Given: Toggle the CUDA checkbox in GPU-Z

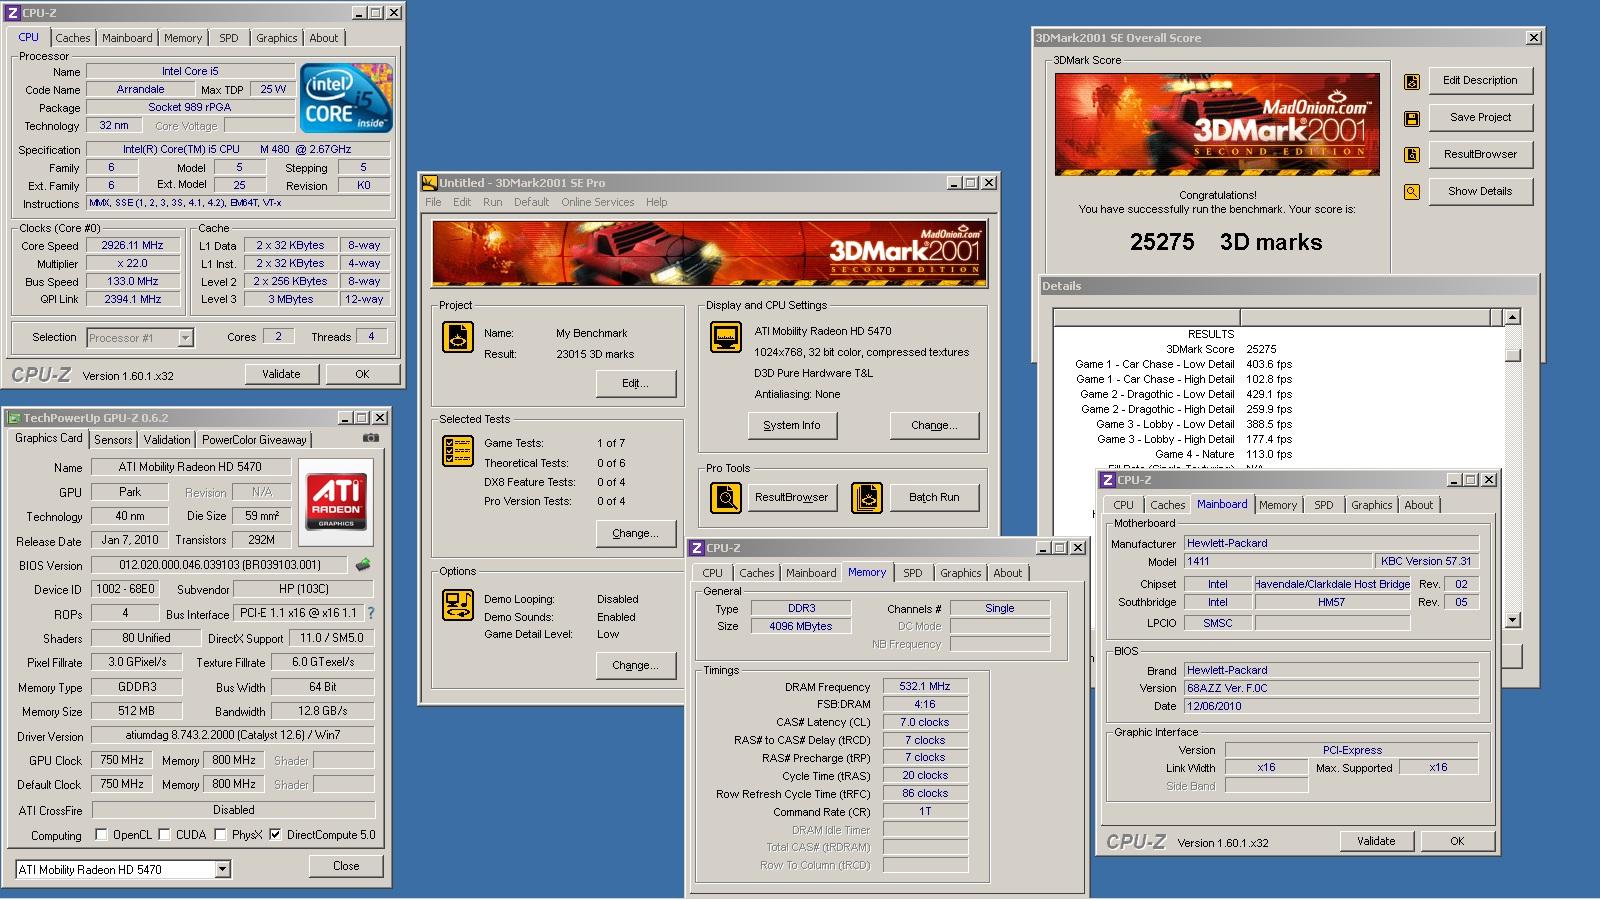Looking at the screenshot, I should (x=164, y=835).
